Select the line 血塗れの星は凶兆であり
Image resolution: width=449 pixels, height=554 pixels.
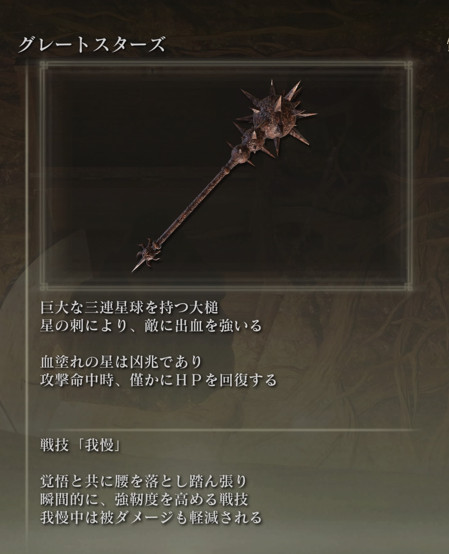121,362
